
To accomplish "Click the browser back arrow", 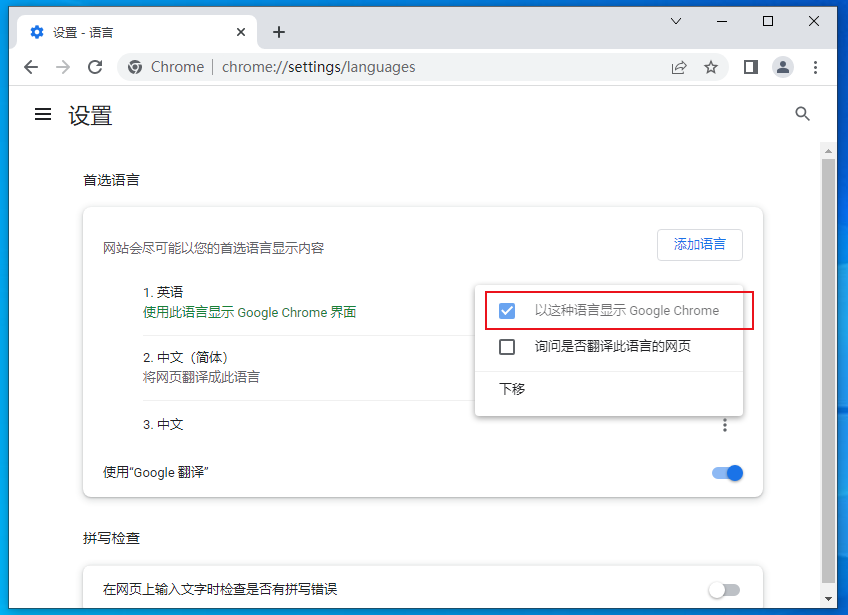I will [31, 67].
